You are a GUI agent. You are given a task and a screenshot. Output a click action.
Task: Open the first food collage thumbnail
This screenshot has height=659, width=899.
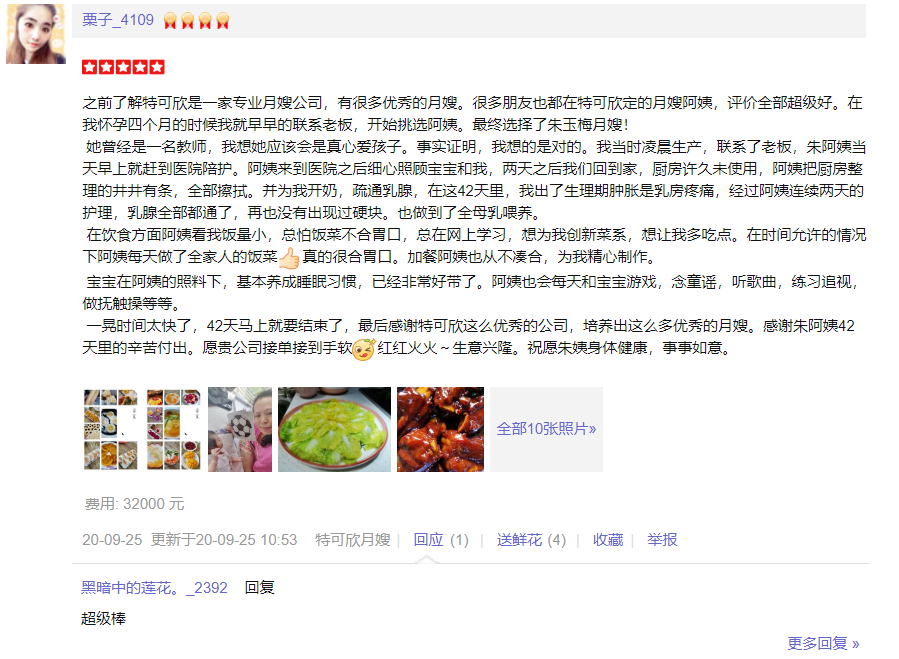(111, 430)
